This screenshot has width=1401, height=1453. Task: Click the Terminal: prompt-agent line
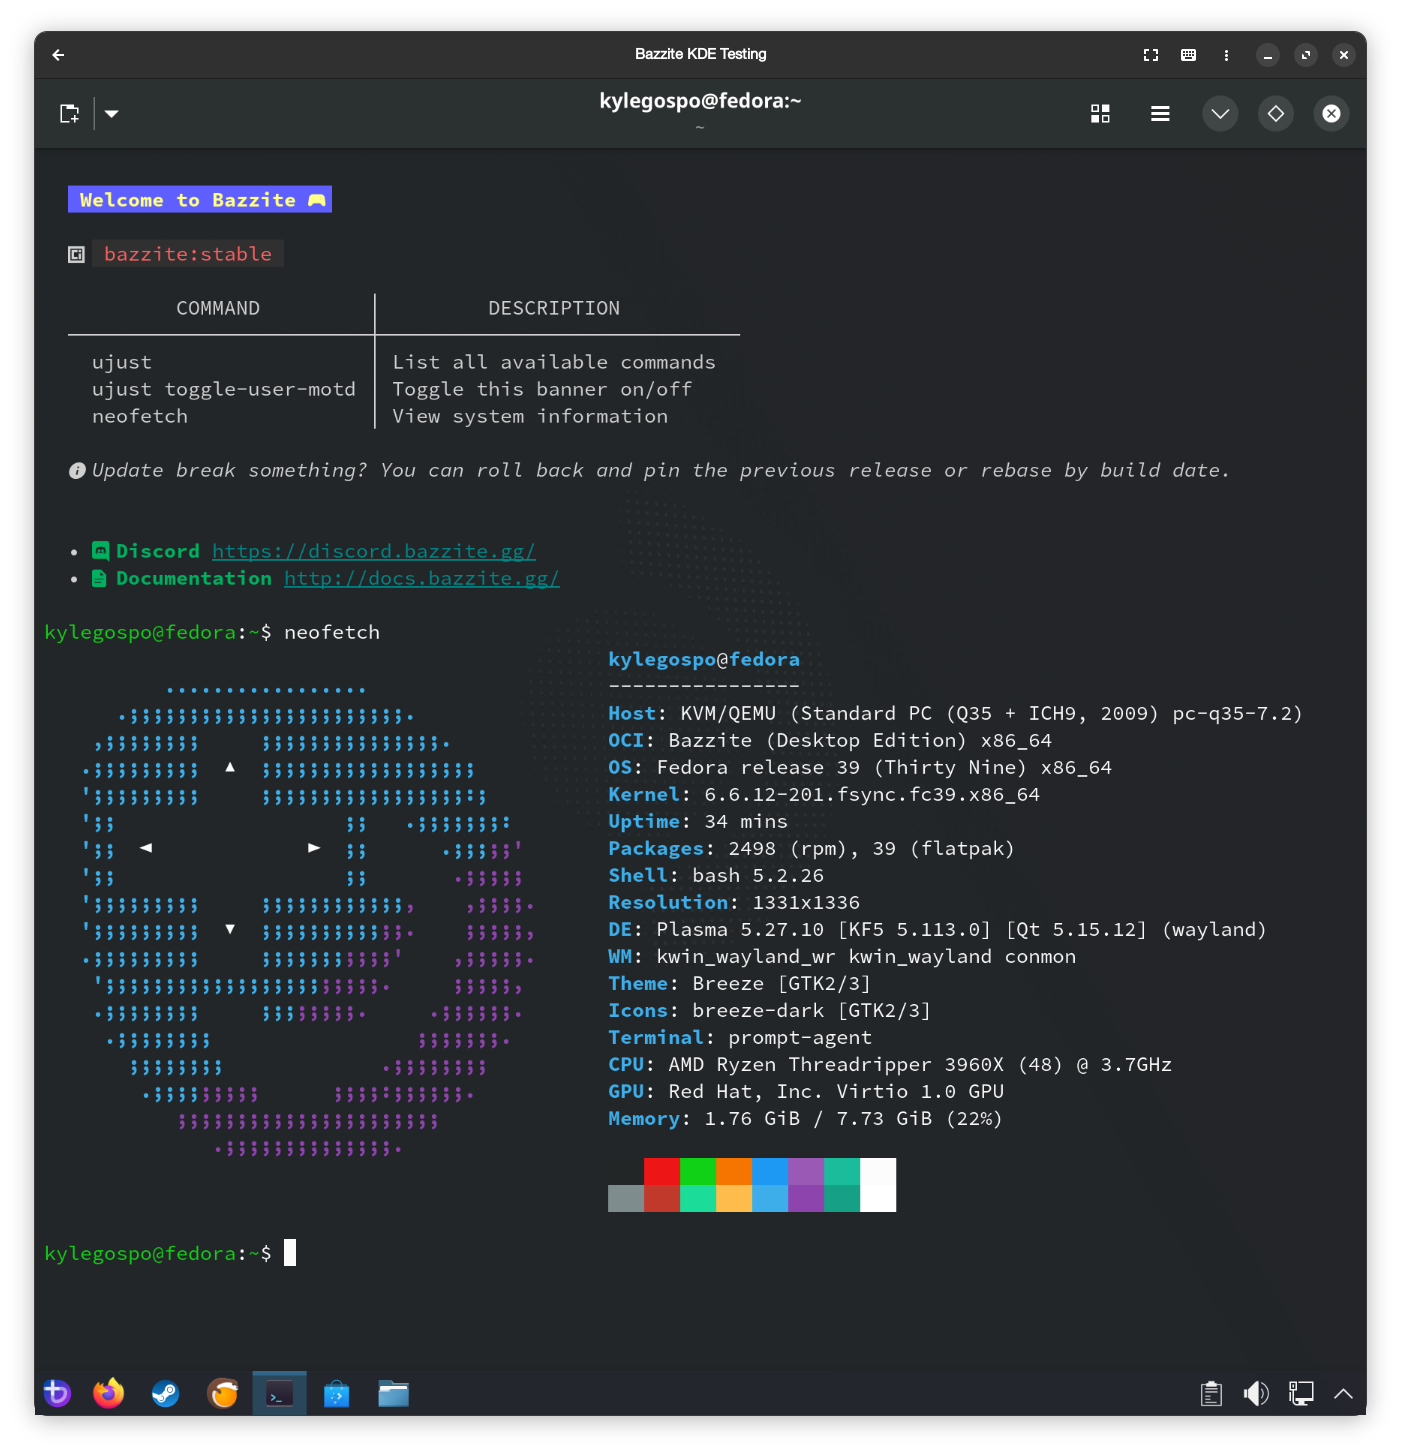coord(740,1037)
